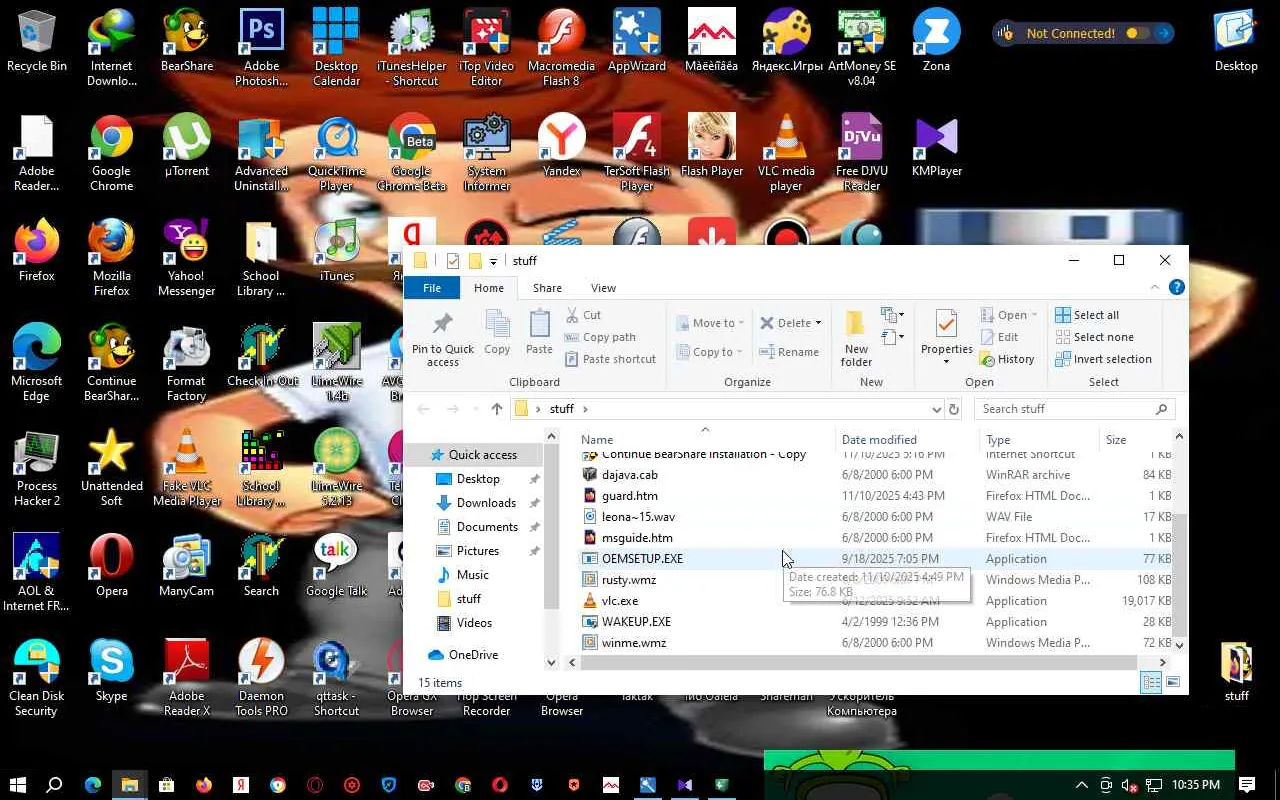Select the vlc.exe file
1280x800 pixels.
click(x=620, y=601)
